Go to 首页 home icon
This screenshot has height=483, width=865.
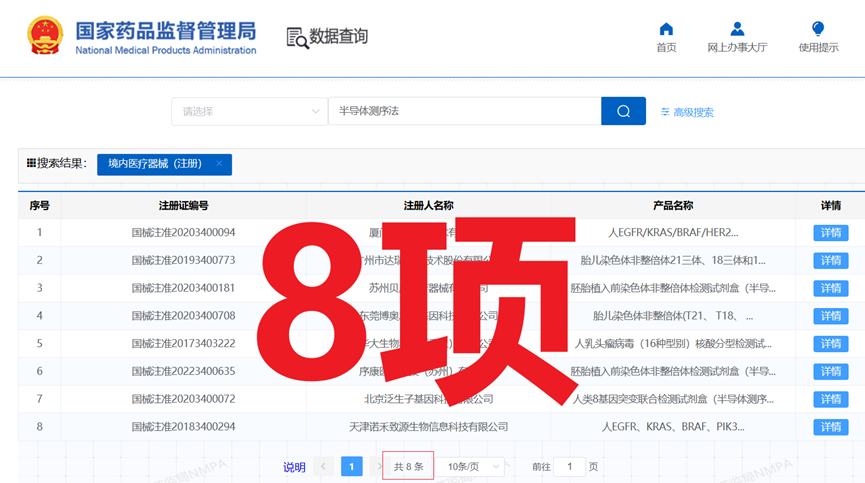coord(666,29)
